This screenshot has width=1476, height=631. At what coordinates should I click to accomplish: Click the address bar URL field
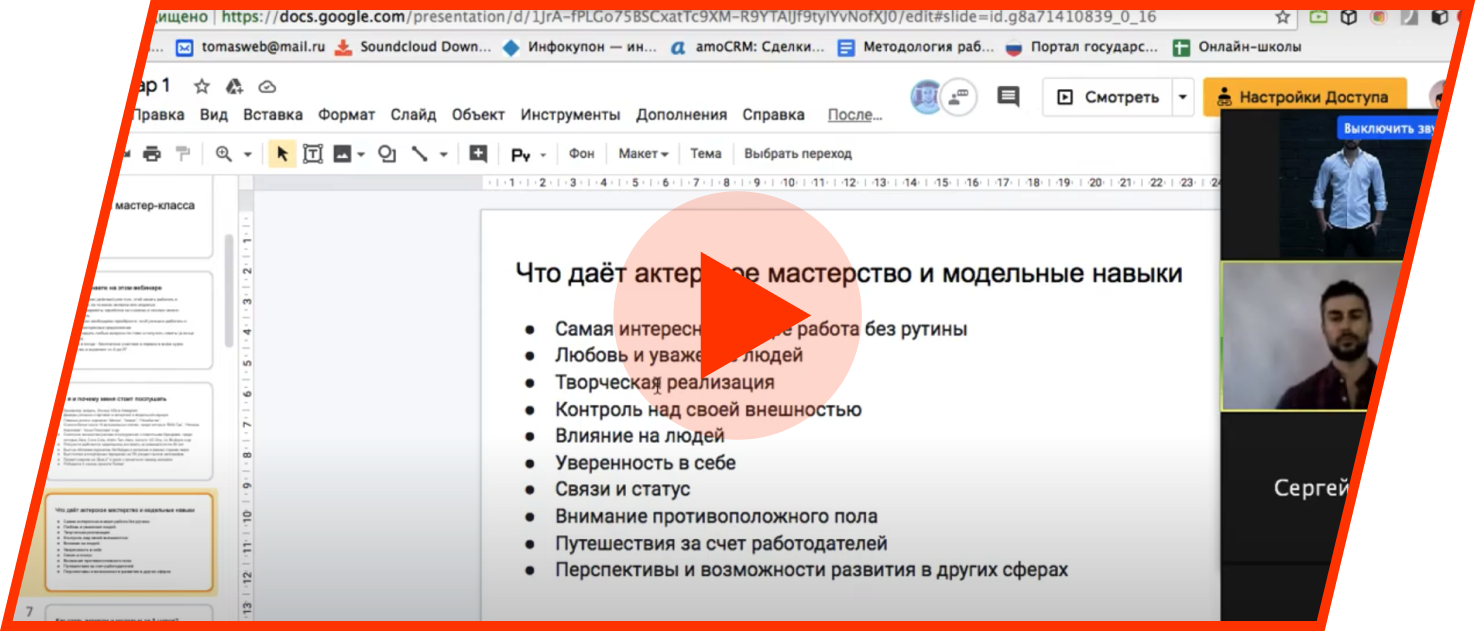[x=689, y=16]
